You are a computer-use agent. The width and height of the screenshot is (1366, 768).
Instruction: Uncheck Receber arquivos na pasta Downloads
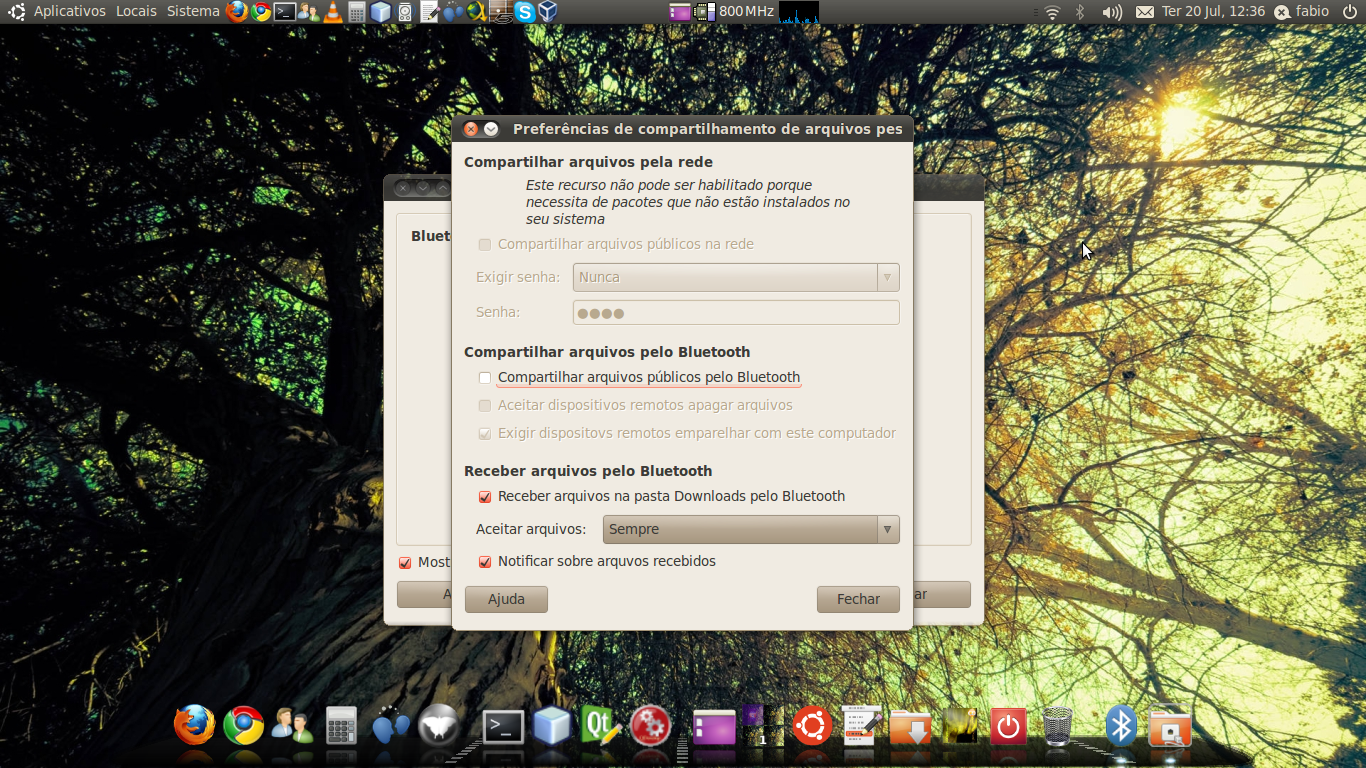click(485, 497)
